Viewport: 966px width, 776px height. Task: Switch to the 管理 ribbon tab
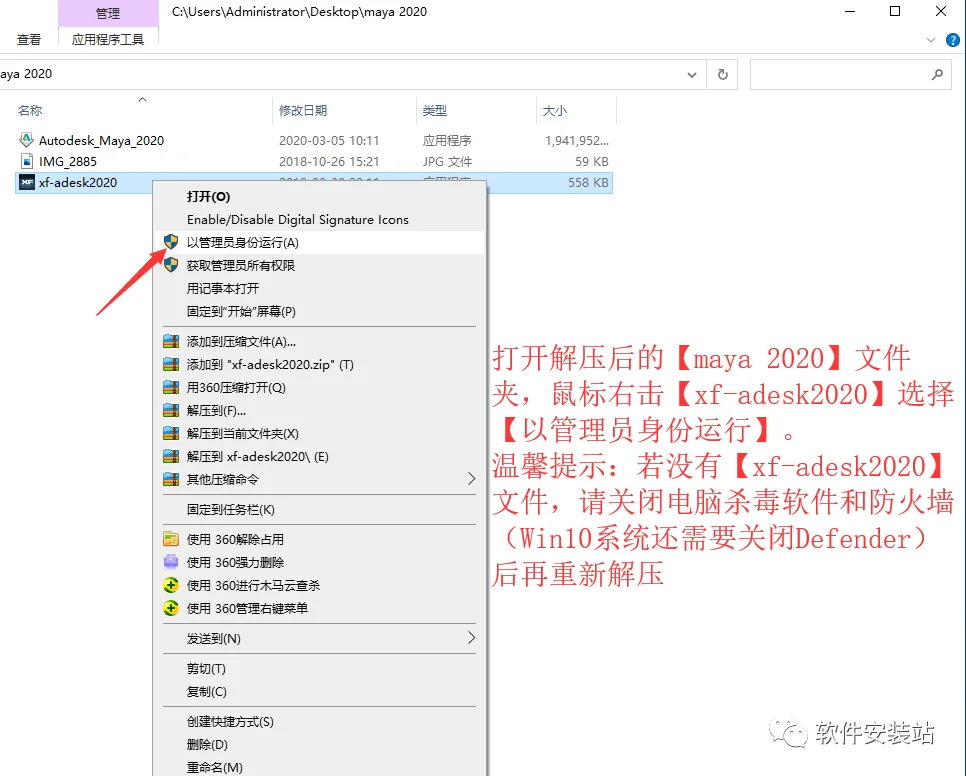click(108, 13)
